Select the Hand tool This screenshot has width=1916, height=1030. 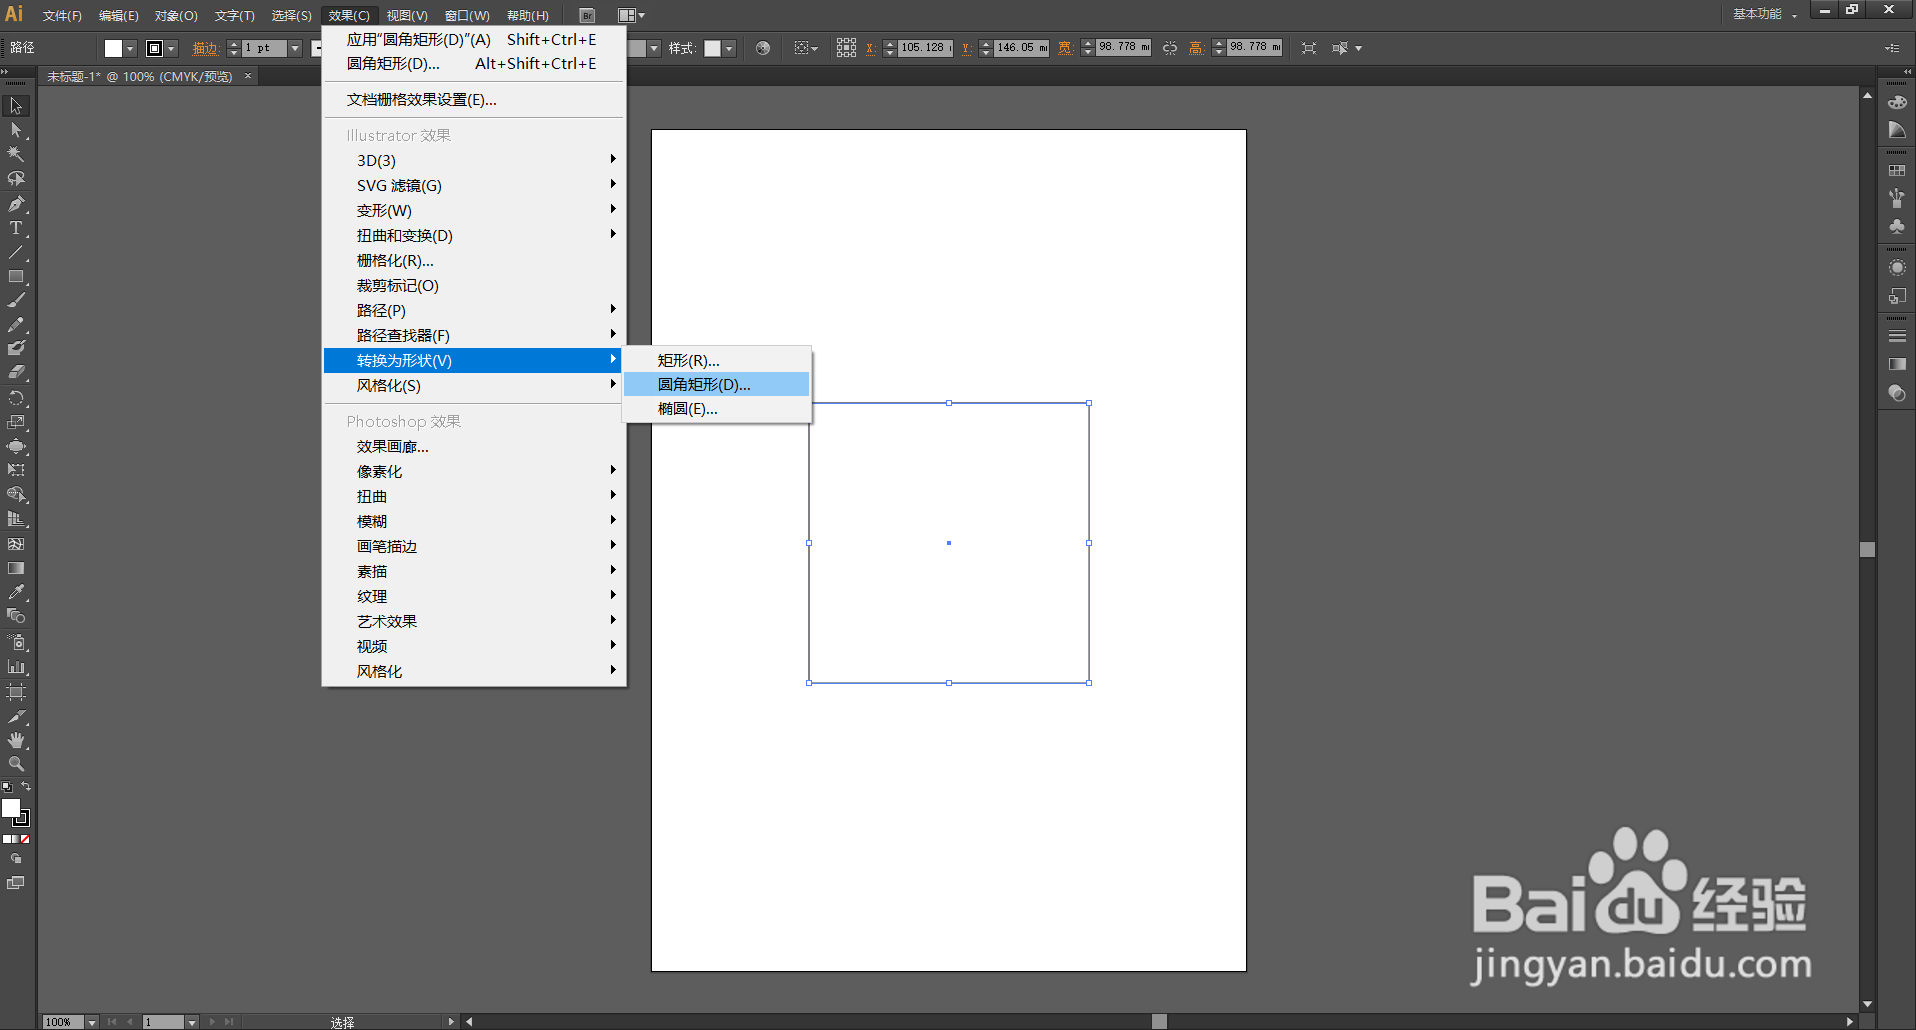point(16,741)
